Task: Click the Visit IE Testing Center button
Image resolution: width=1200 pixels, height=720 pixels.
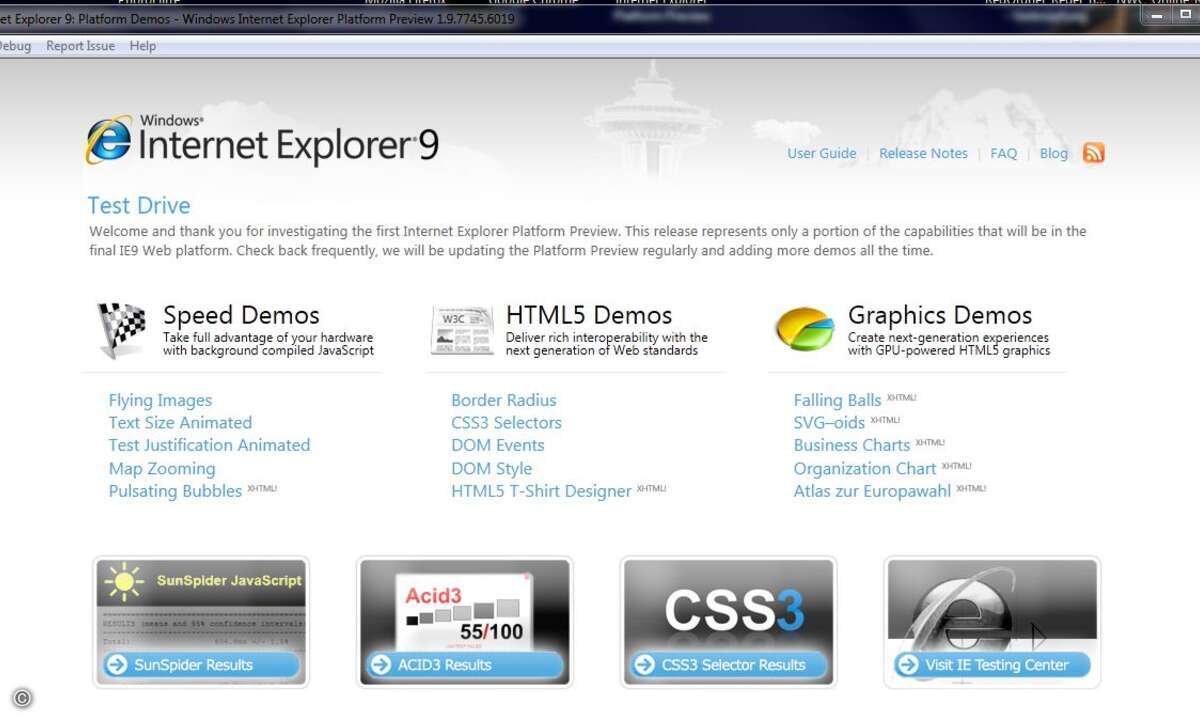Action: 993,664
